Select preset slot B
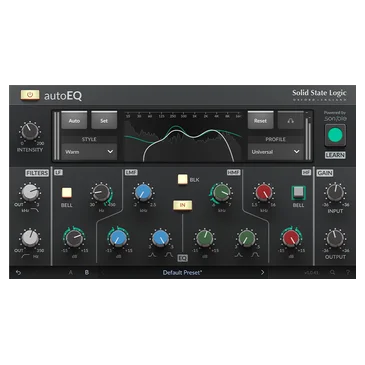The image size is (365, 365). tap(87, 272)
